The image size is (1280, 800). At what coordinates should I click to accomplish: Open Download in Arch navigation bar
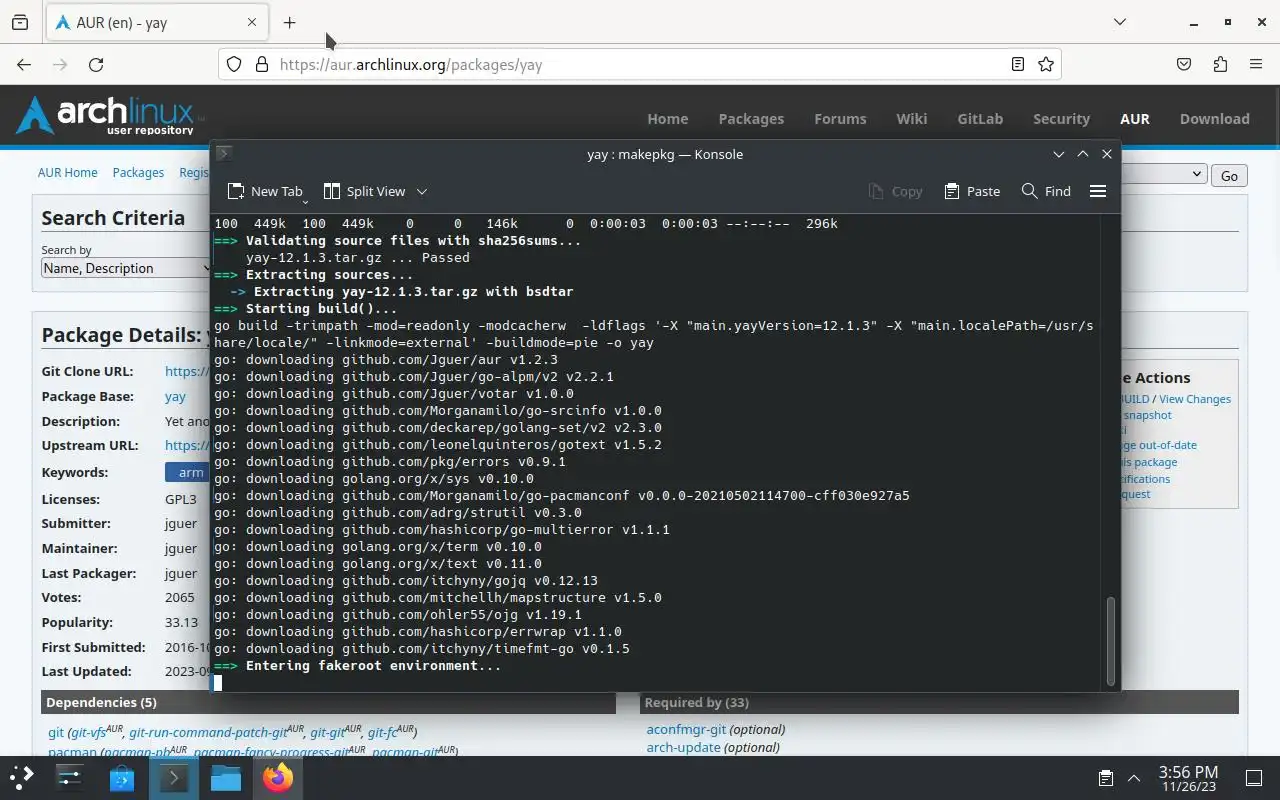[x=1214, y=118]
